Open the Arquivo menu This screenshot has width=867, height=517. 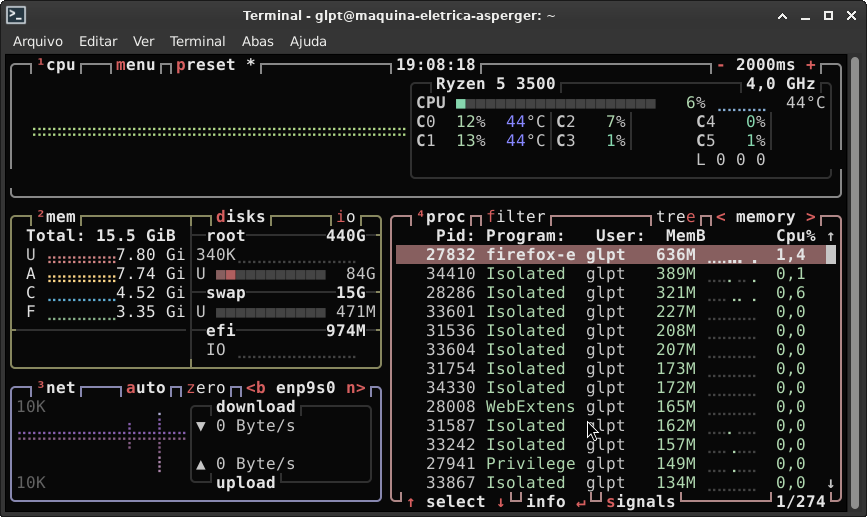point(38,41)
